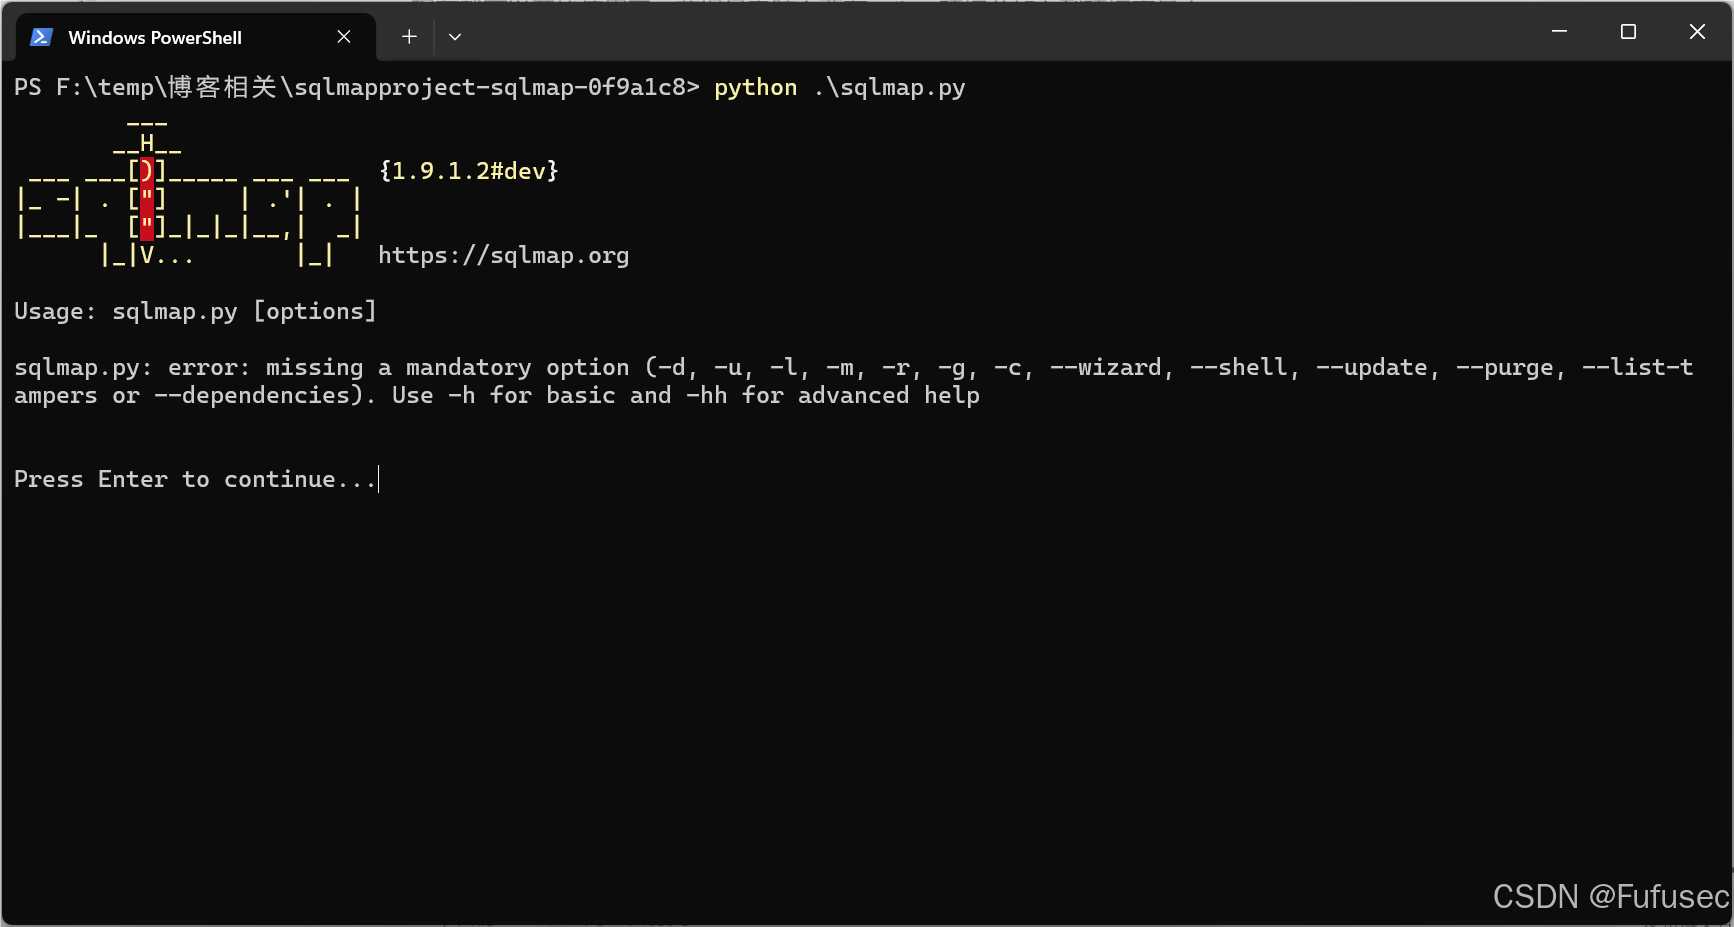1734x927 pixels.
Task: Select the sqlmap version text 1.9.1.2#dev
Action: [x=468, y=170]
